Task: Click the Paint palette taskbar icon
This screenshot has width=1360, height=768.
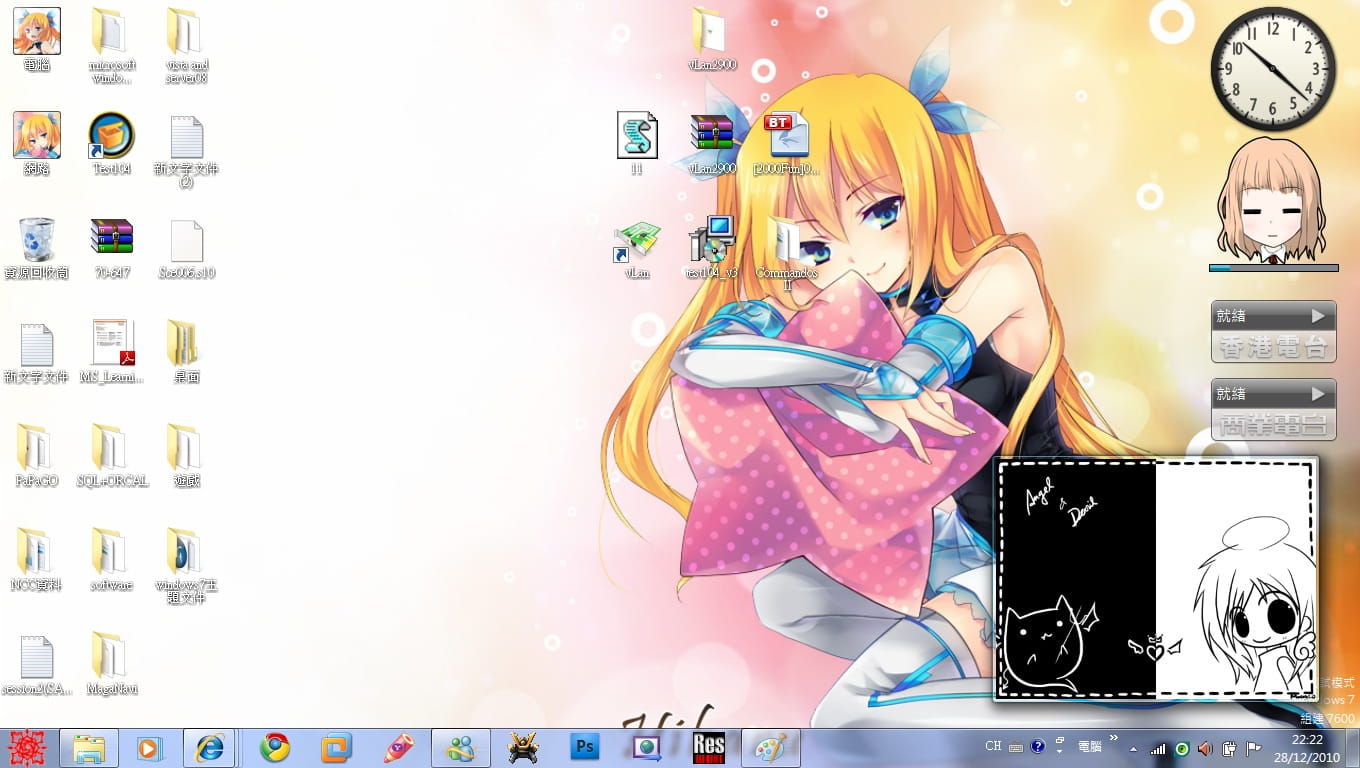Action: [770, 748]
